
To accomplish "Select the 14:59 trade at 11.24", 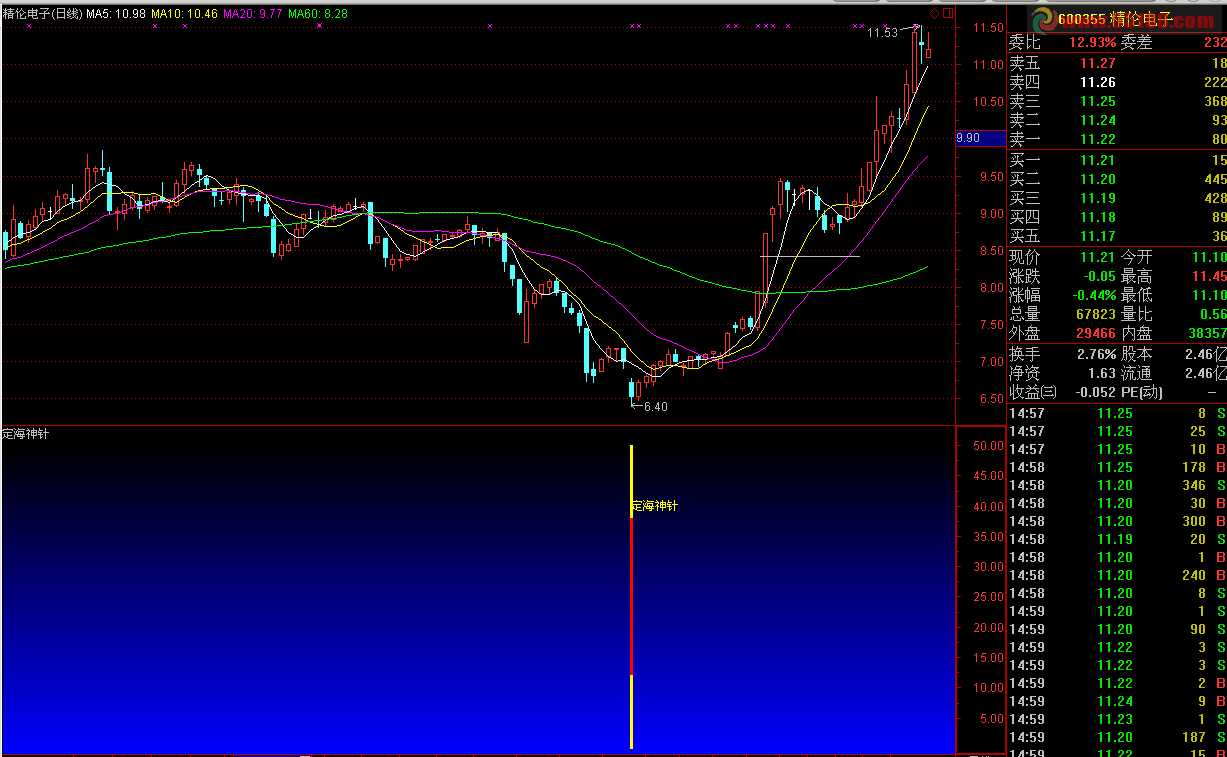I will 1117,701.
